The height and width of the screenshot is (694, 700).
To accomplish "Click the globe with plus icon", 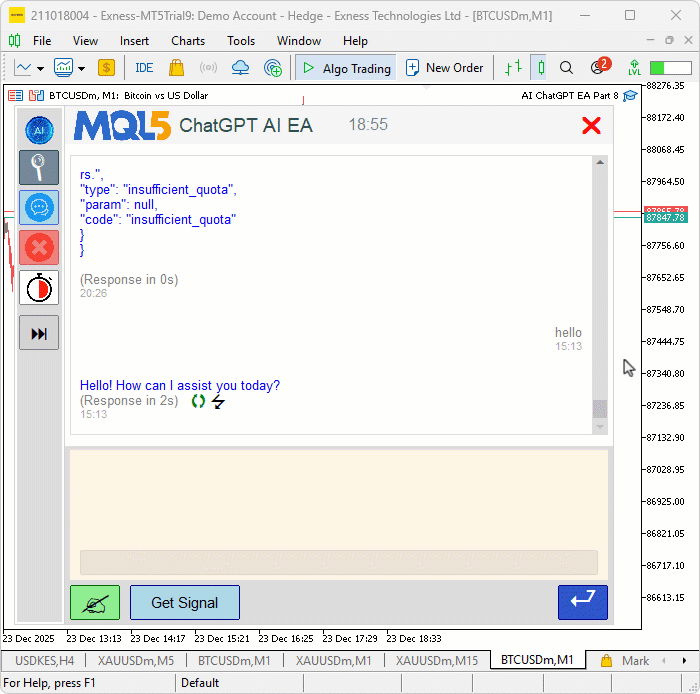I will (x=273, y=68).
